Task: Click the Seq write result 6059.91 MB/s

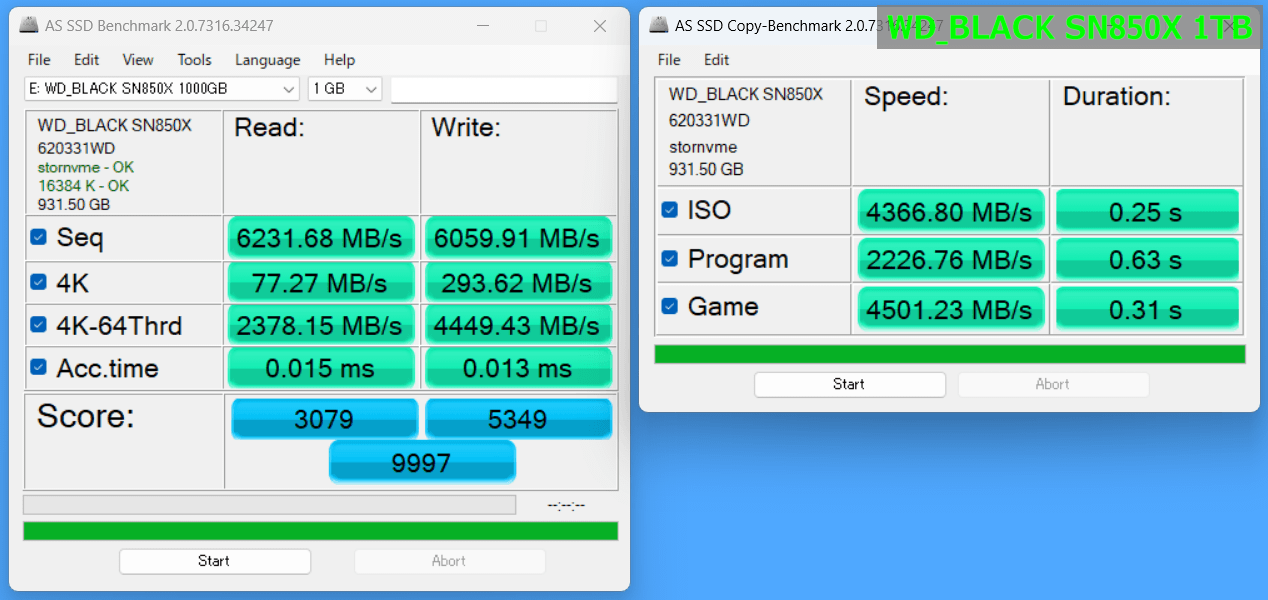Action: click(518, 238)
